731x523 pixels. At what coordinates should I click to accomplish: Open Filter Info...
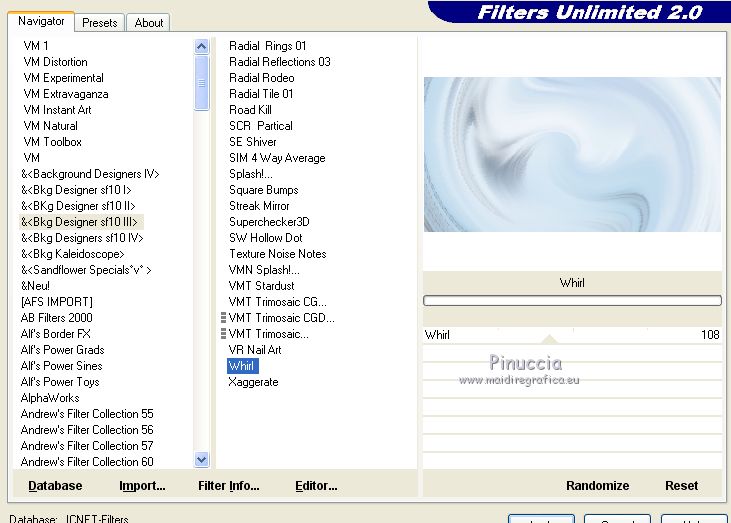(x=228, y=486)
